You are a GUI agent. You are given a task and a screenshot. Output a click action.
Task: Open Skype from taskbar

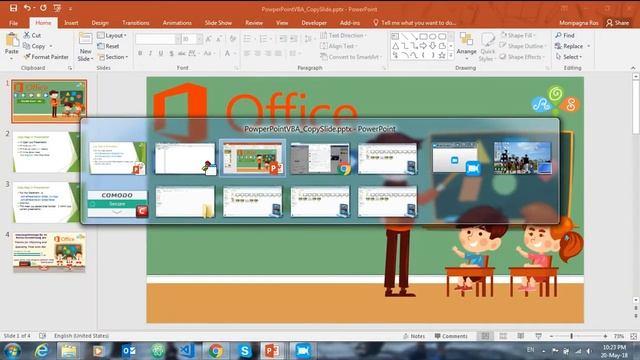tap(244, 351)
